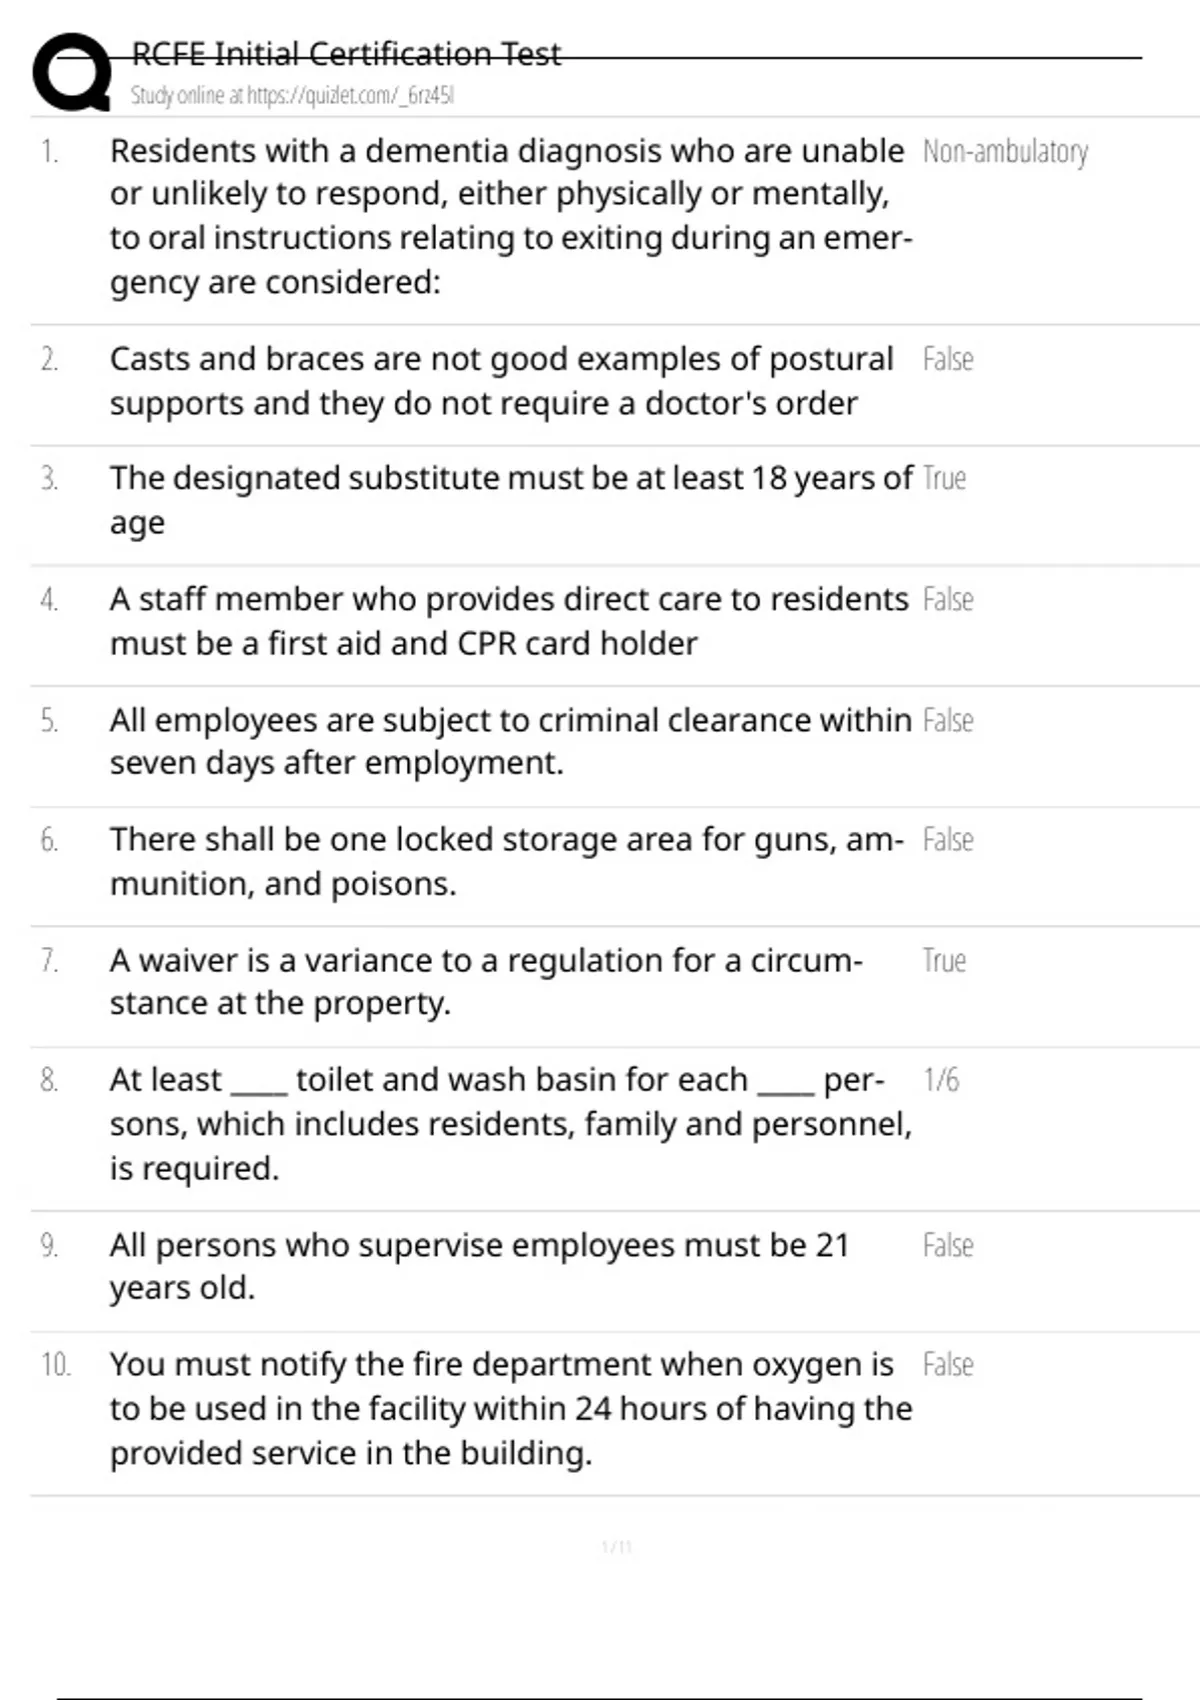Select the casts and braces question
This screenshot has width=1200, height=1700.
click(x=501, y=381)
